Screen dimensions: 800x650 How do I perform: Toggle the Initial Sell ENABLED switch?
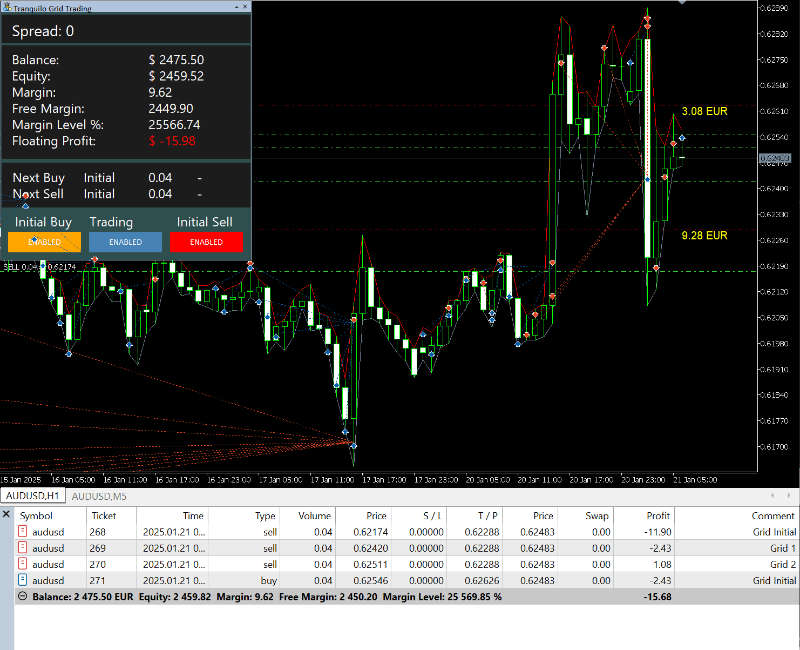pyautogui.click(x=206, y=241)
